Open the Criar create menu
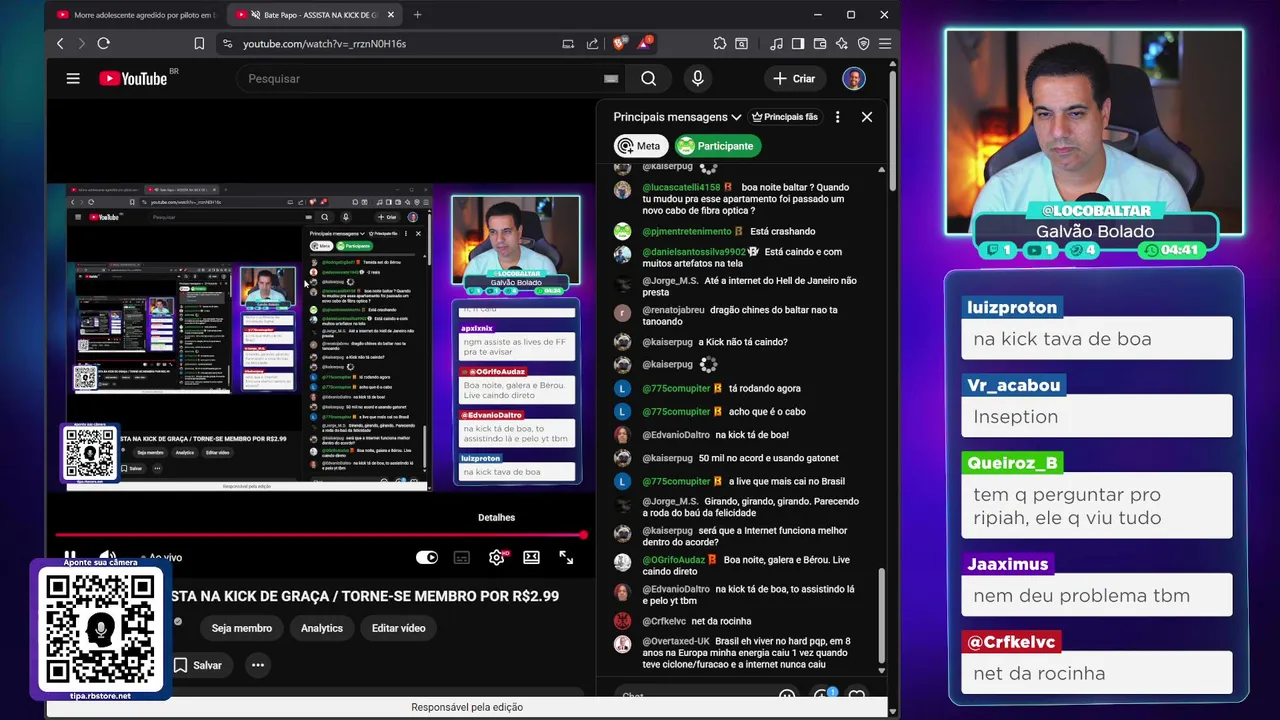Viewport: 1280px width, 720px height. [794, 78]
